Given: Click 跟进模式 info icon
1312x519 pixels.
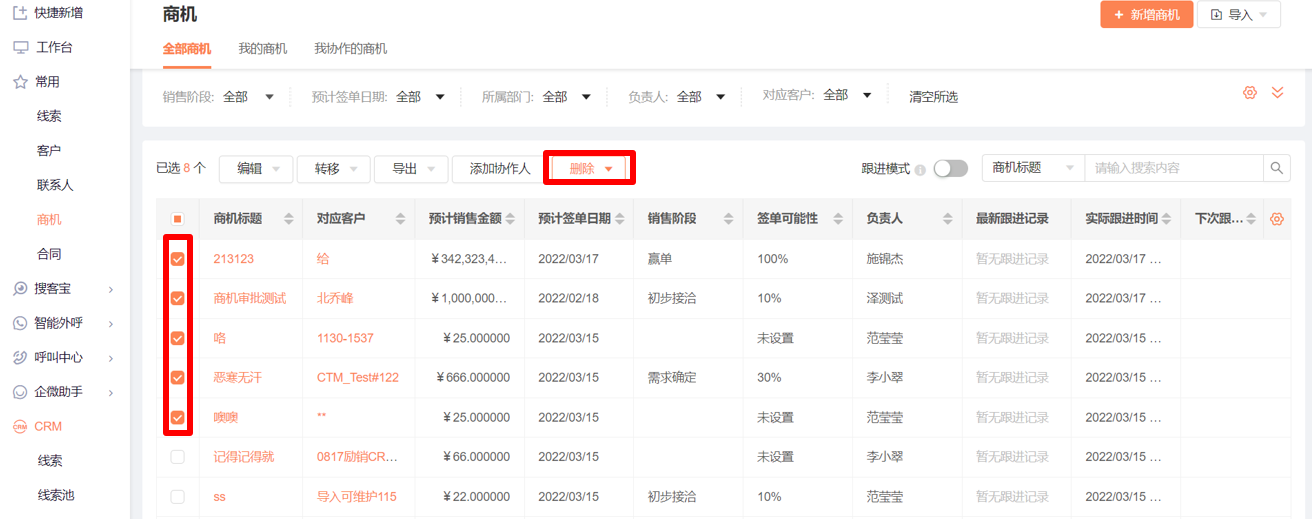Looking at the screenshot, I should coord(920,169).
